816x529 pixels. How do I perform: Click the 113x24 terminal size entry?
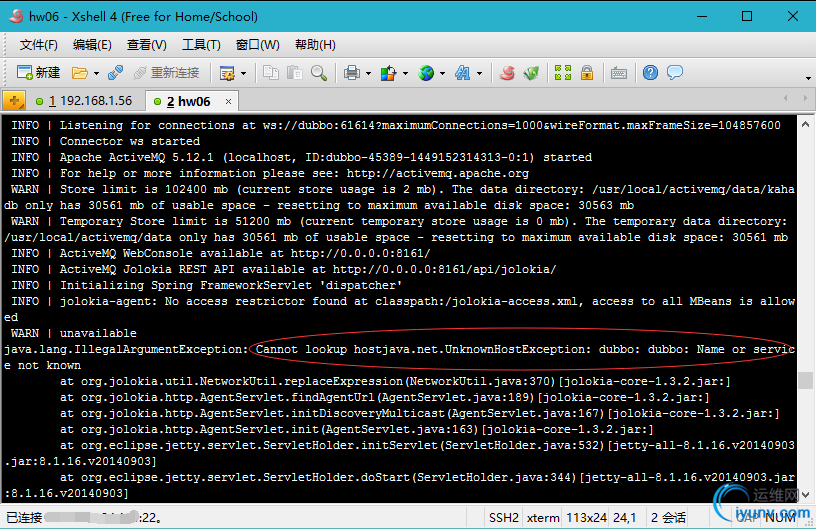(x=586, y=518)
